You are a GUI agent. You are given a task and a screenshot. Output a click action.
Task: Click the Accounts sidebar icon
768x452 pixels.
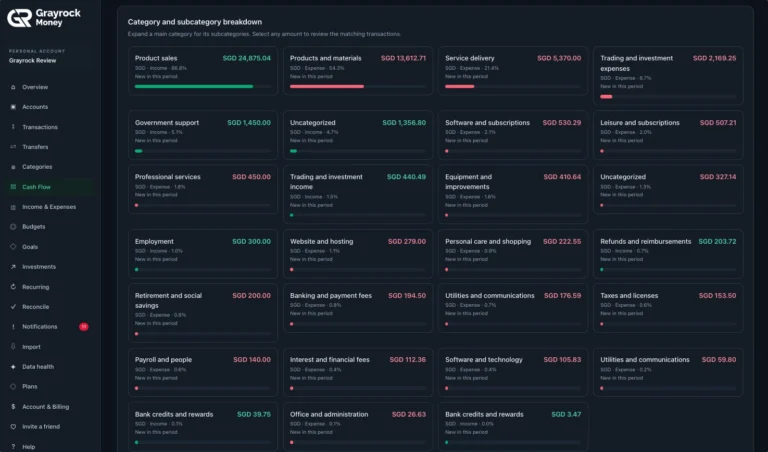pyautogui.click(x=13, y=107)
